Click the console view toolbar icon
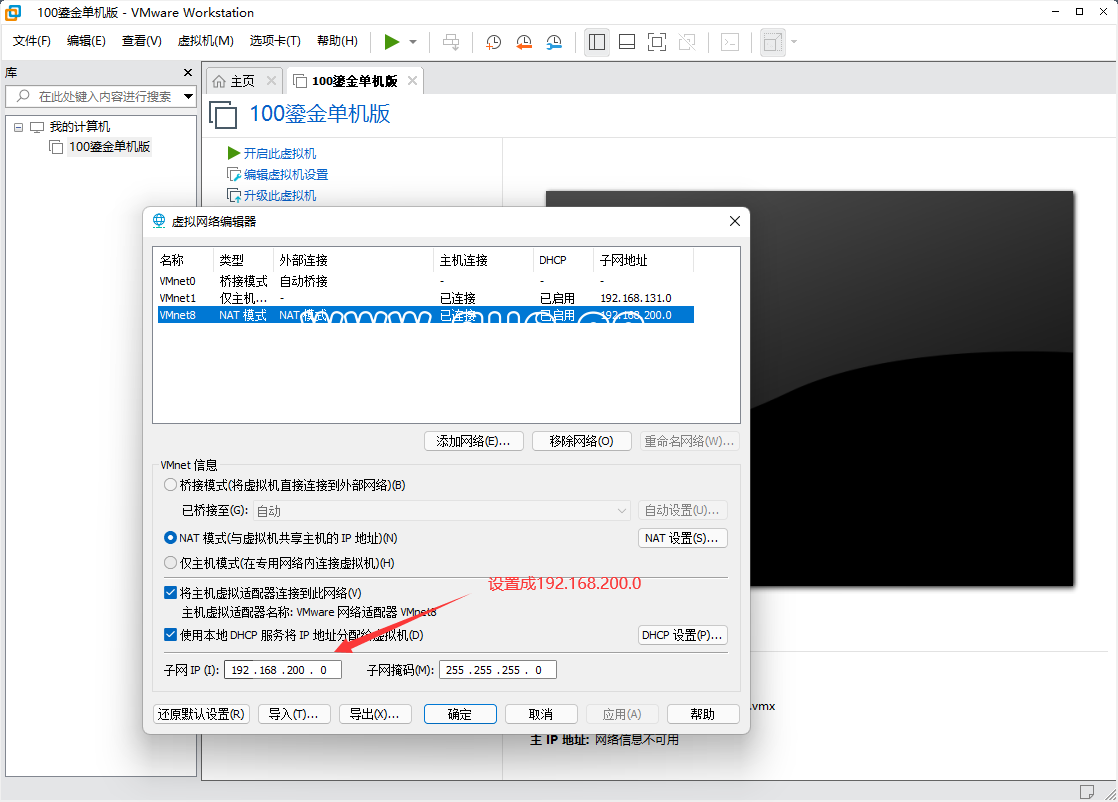Image resolution: width=1118 pixels, height=802 pixels. (730, 42)
